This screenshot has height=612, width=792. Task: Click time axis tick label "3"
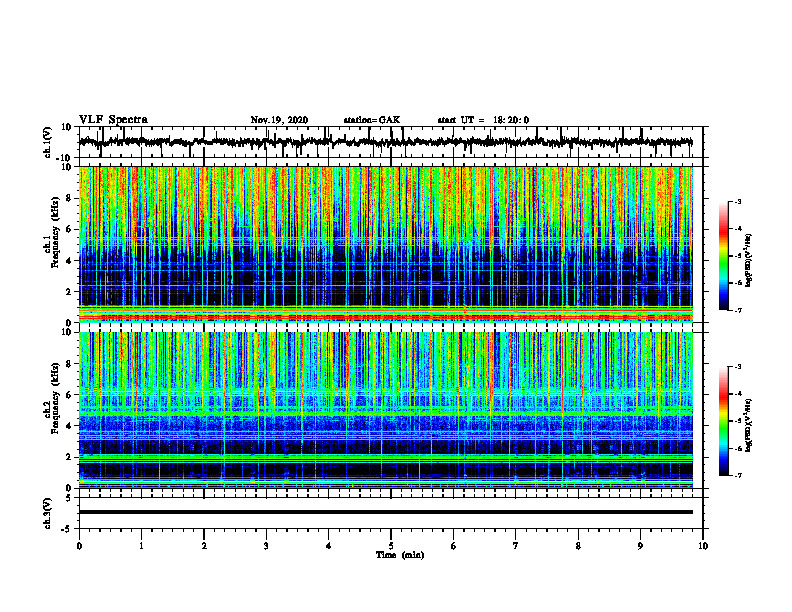tap(266, 546)
